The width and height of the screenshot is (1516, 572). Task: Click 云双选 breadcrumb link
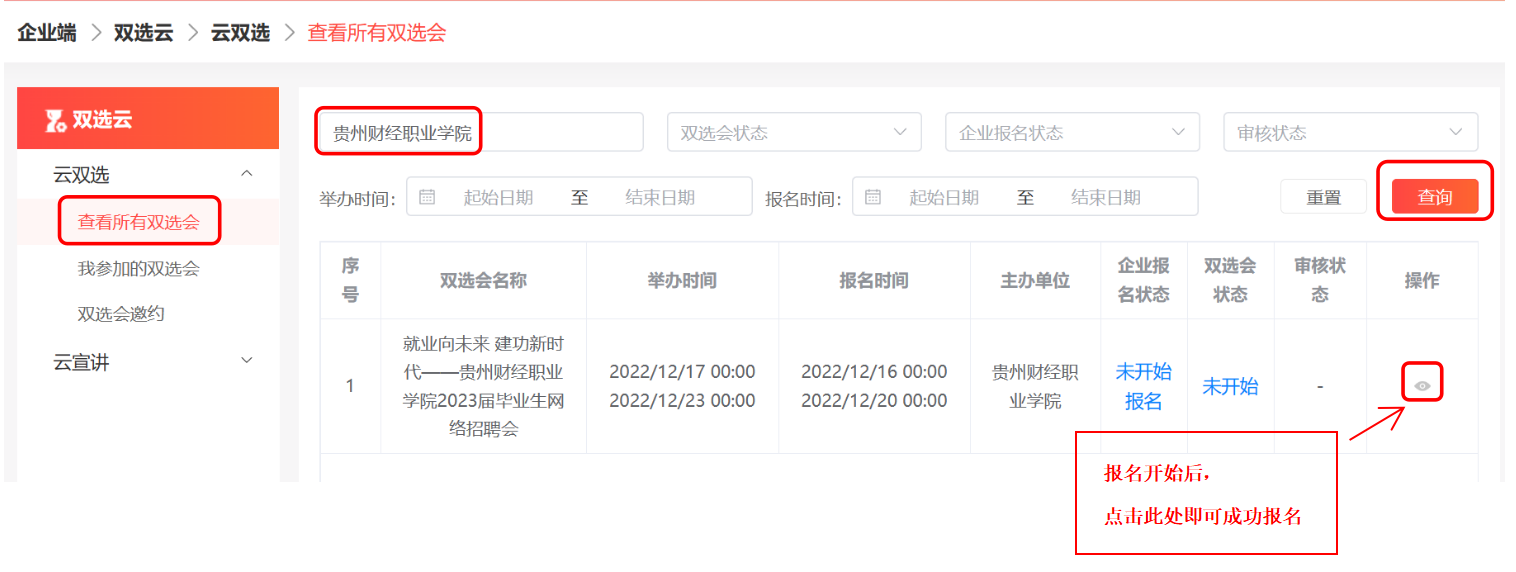click(240, 32)
